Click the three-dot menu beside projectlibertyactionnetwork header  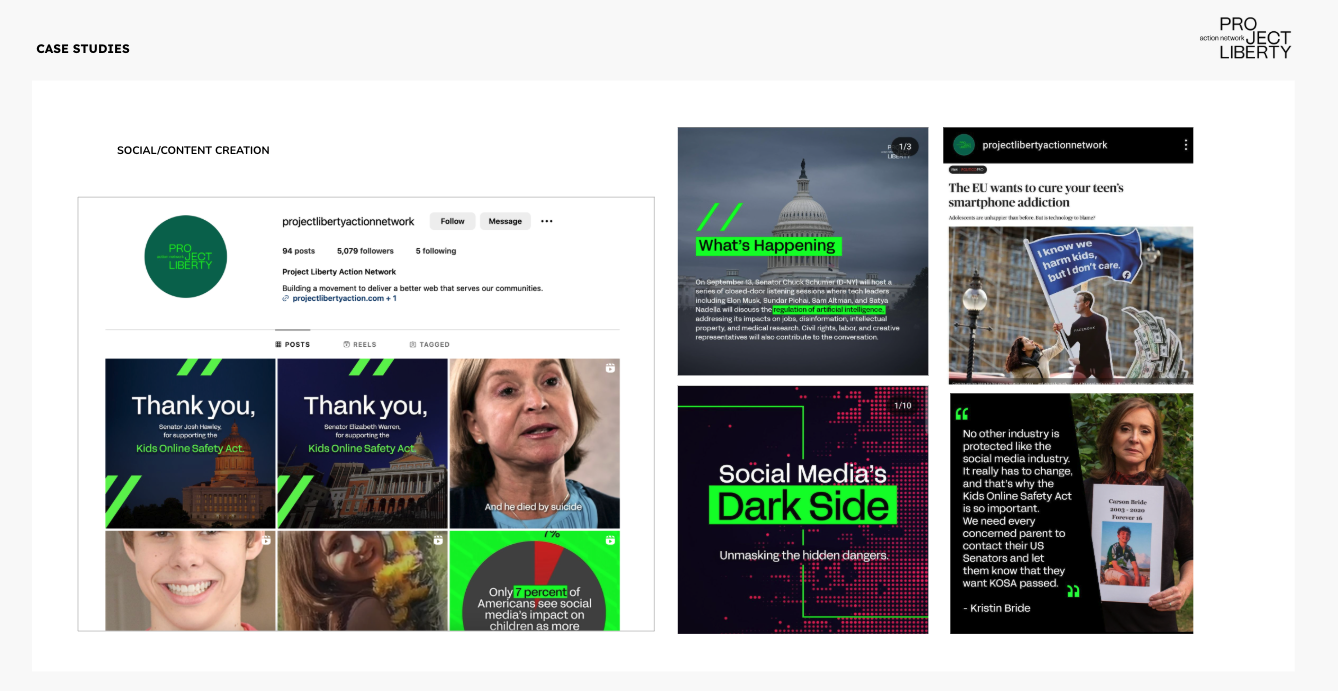tap(1186, 145)
